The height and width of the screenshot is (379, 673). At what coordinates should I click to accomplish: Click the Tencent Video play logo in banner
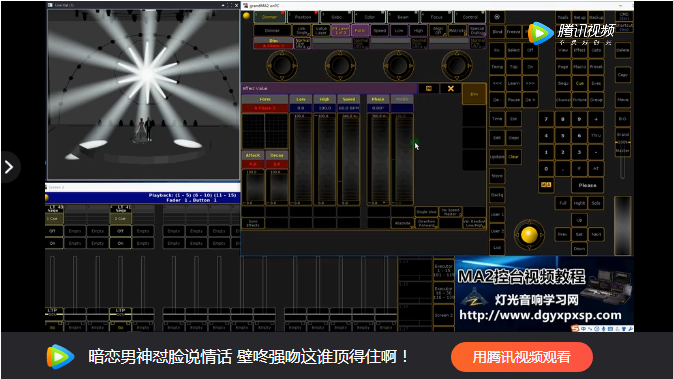[60, 356]
